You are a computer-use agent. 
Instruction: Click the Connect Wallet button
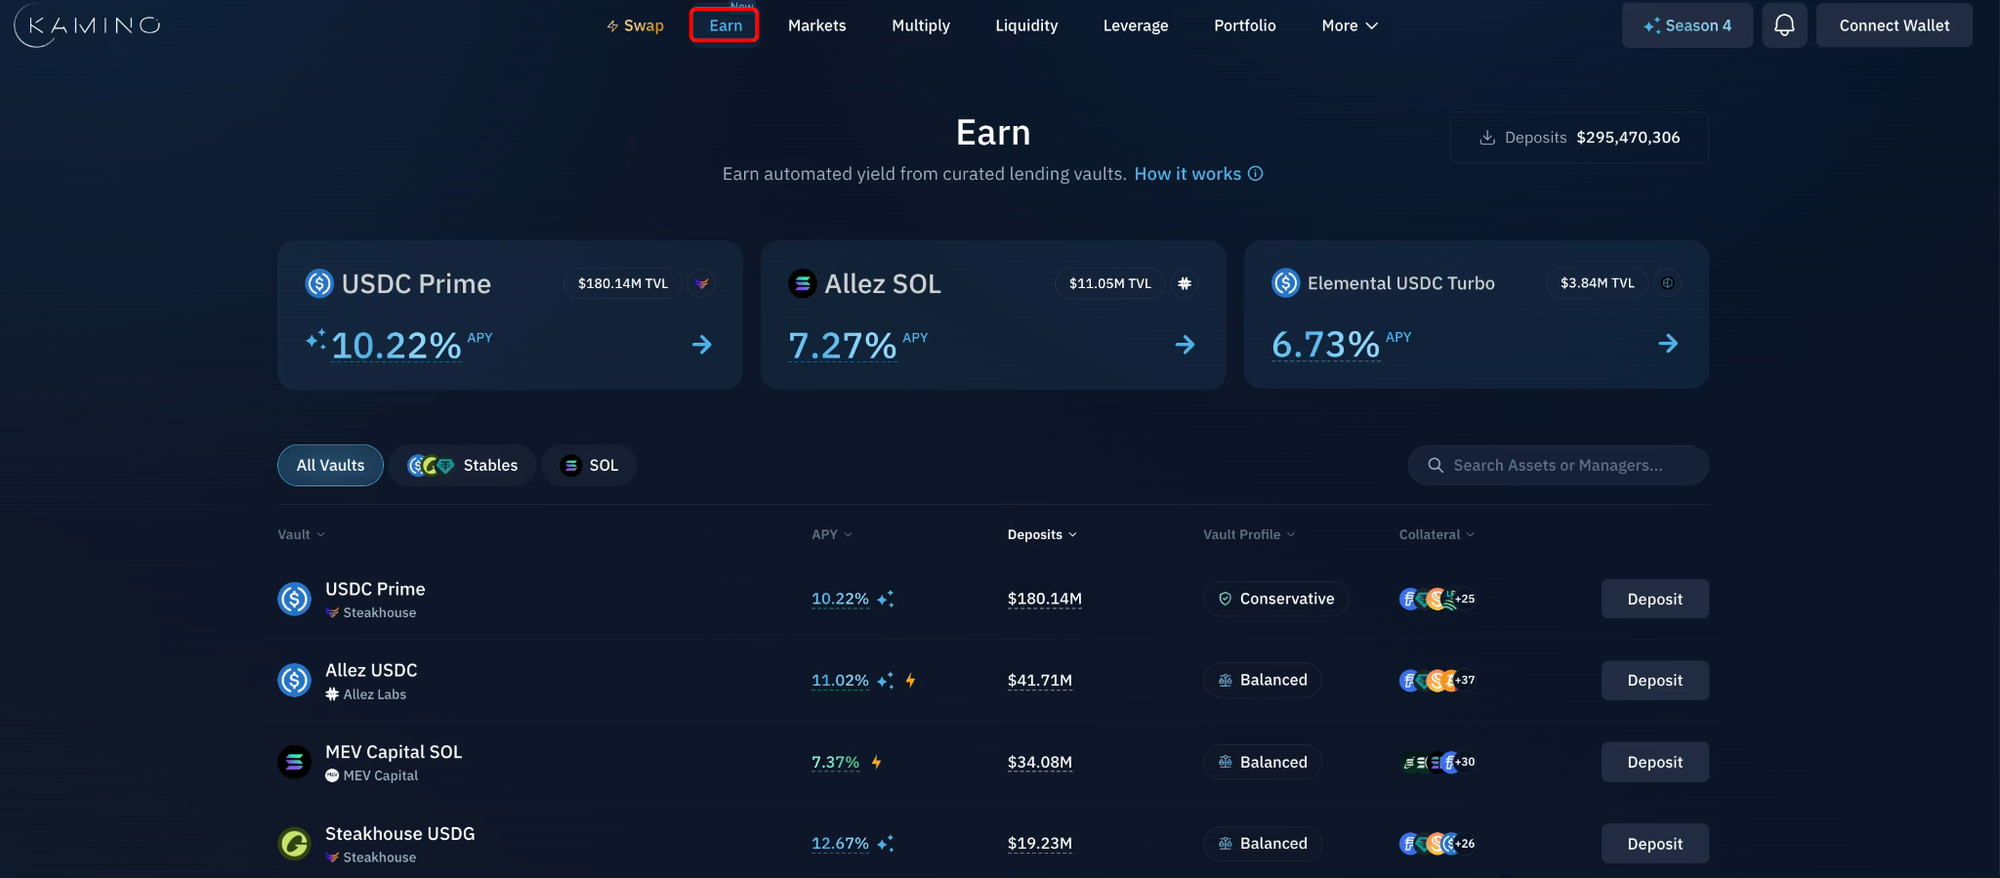point(1894,26)
